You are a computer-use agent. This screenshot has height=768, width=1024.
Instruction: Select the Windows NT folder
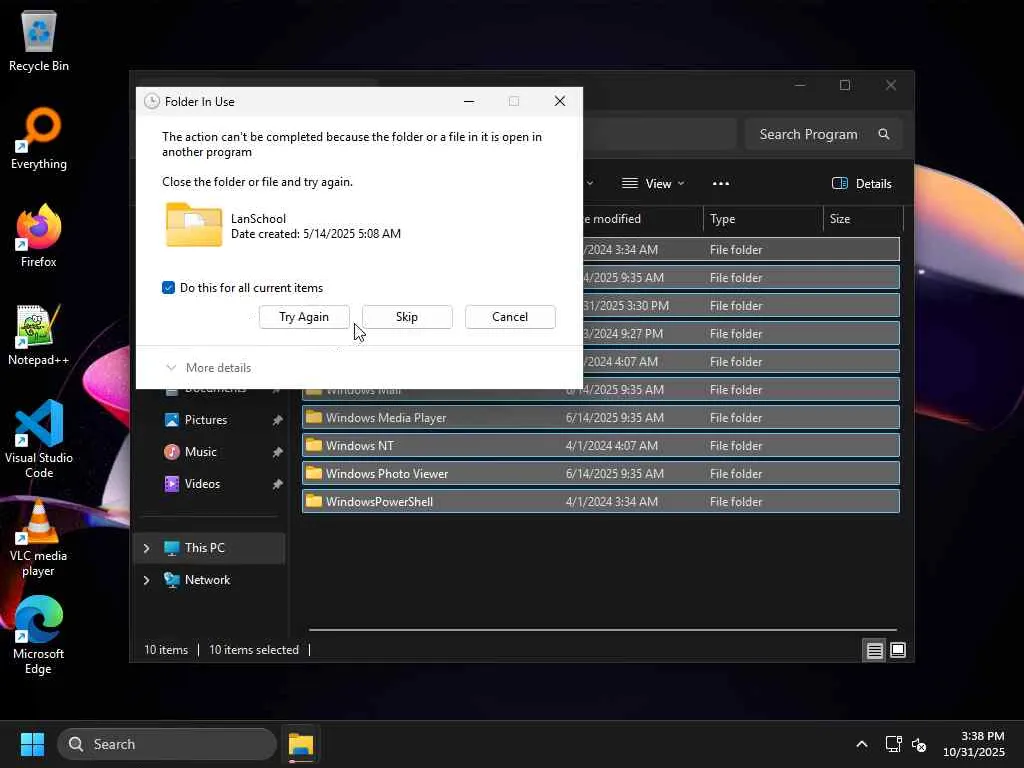(x=601, y=445)
